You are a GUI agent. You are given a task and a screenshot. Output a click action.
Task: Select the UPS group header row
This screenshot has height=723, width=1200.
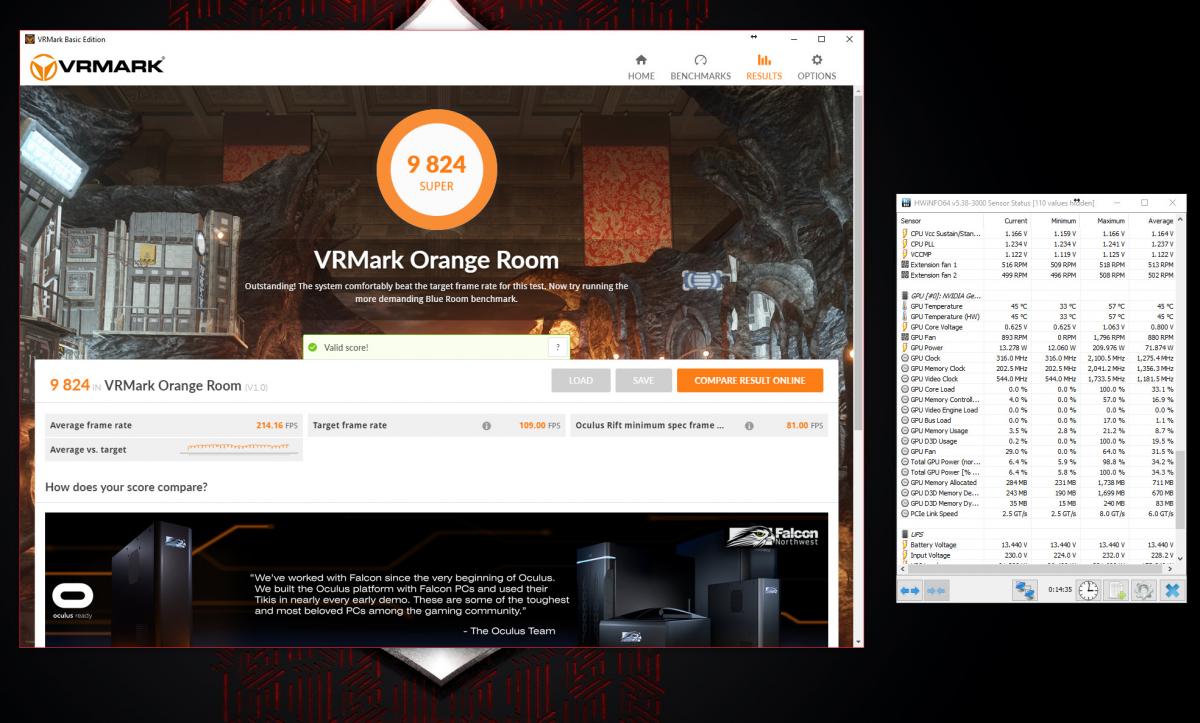[x=1037, y=534]
